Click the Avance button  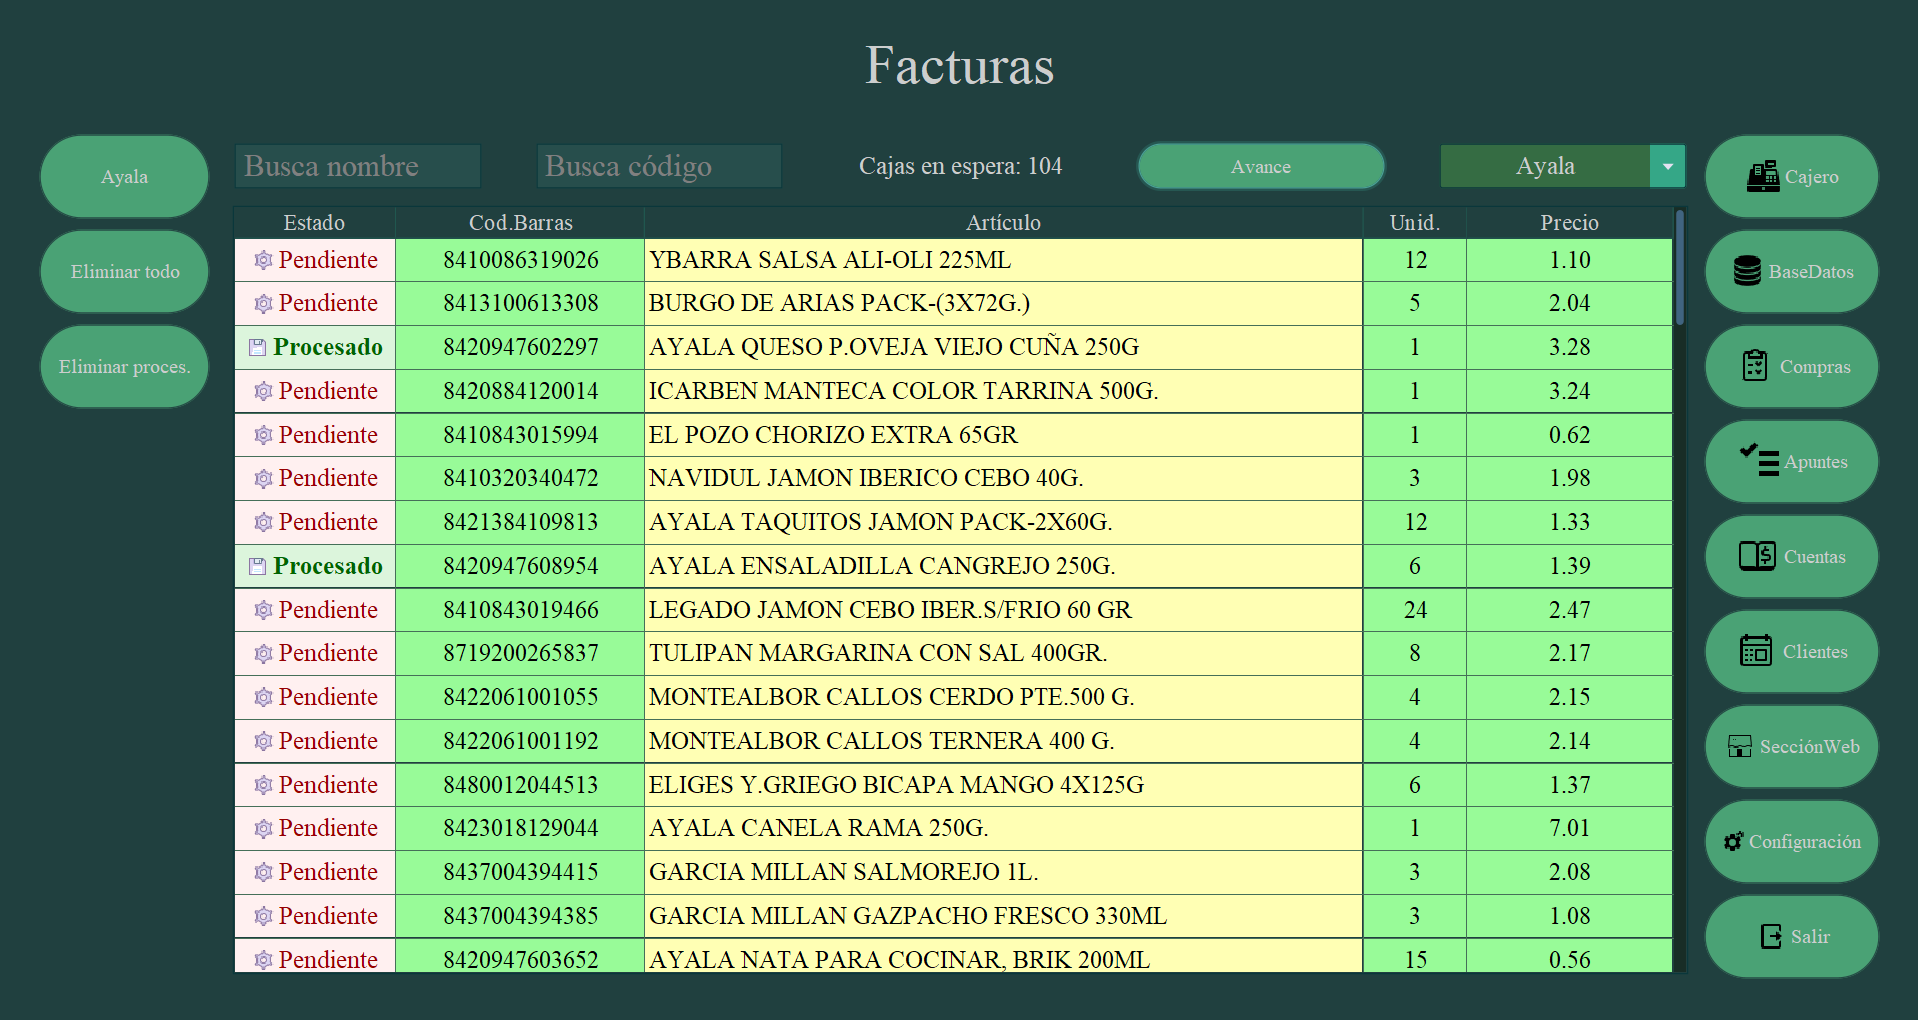click(x=1261, y=166)
